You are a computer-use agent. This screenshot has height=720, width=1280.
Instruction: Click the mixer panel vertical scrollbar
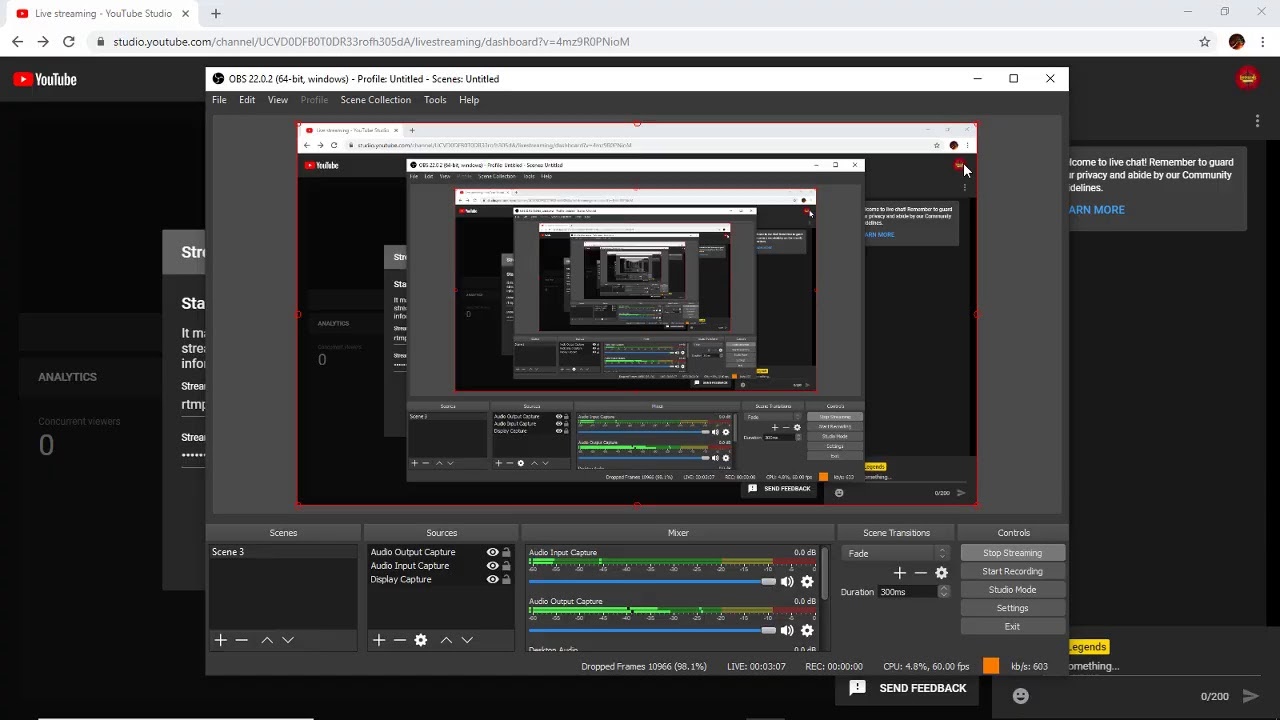point(825,573)
